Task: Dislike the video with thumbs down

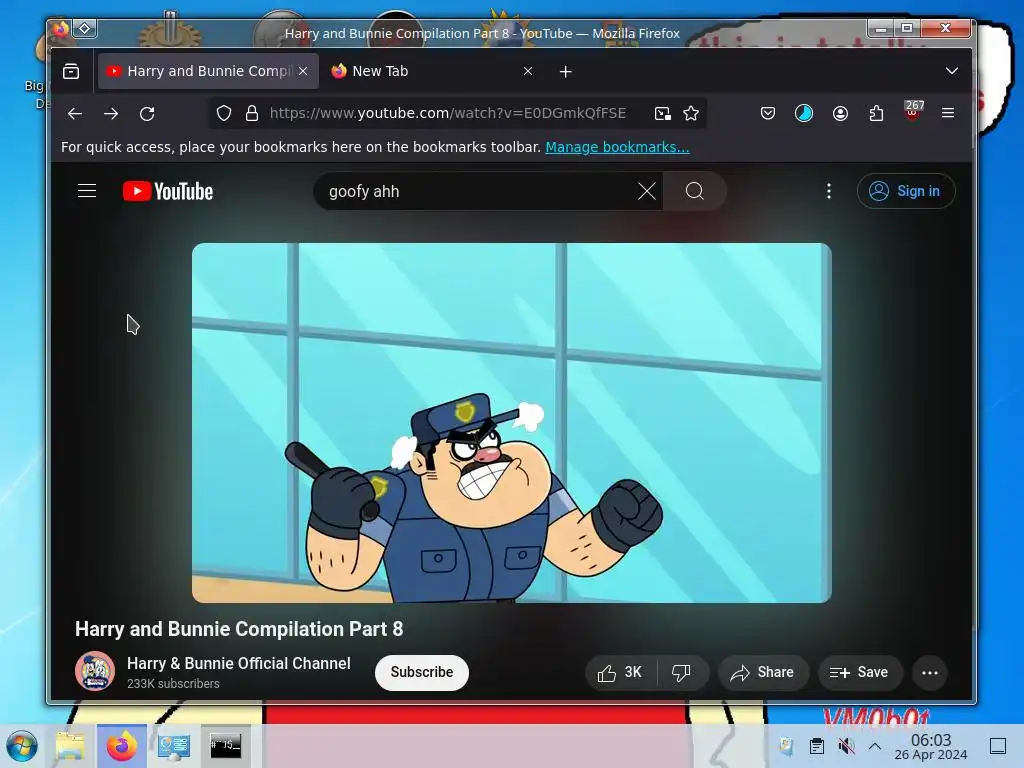Action: [682, 673]
